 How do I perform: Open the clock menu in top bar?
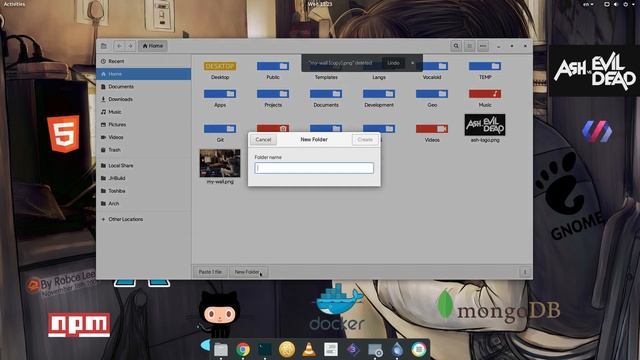320,4
